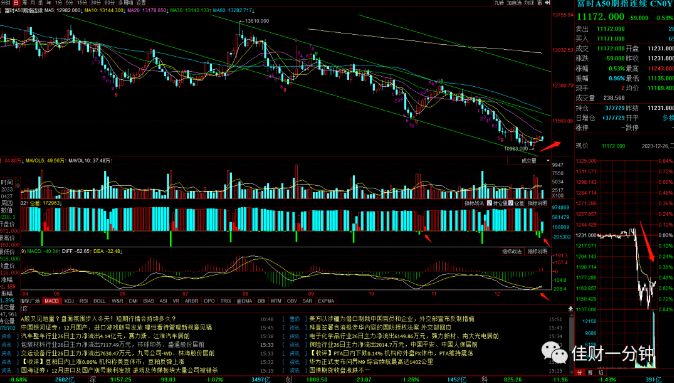Viewport: 674px width, 383px height.
Task: Toggle the 持仓量 checkbox in the position panel
Action: point(489,203)
